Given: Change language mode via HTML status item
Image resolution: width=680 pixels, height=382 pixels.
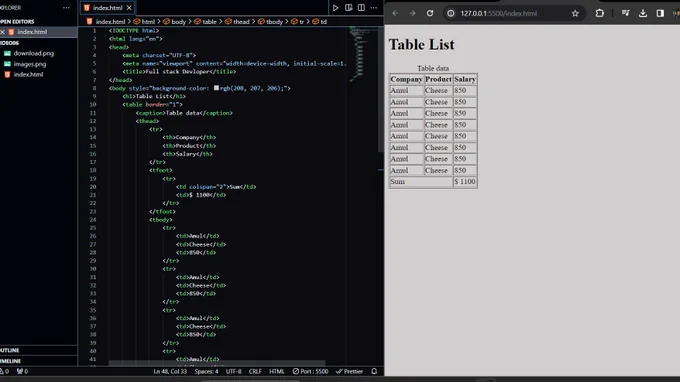Looking at the screenshot, I should (277, 372).
